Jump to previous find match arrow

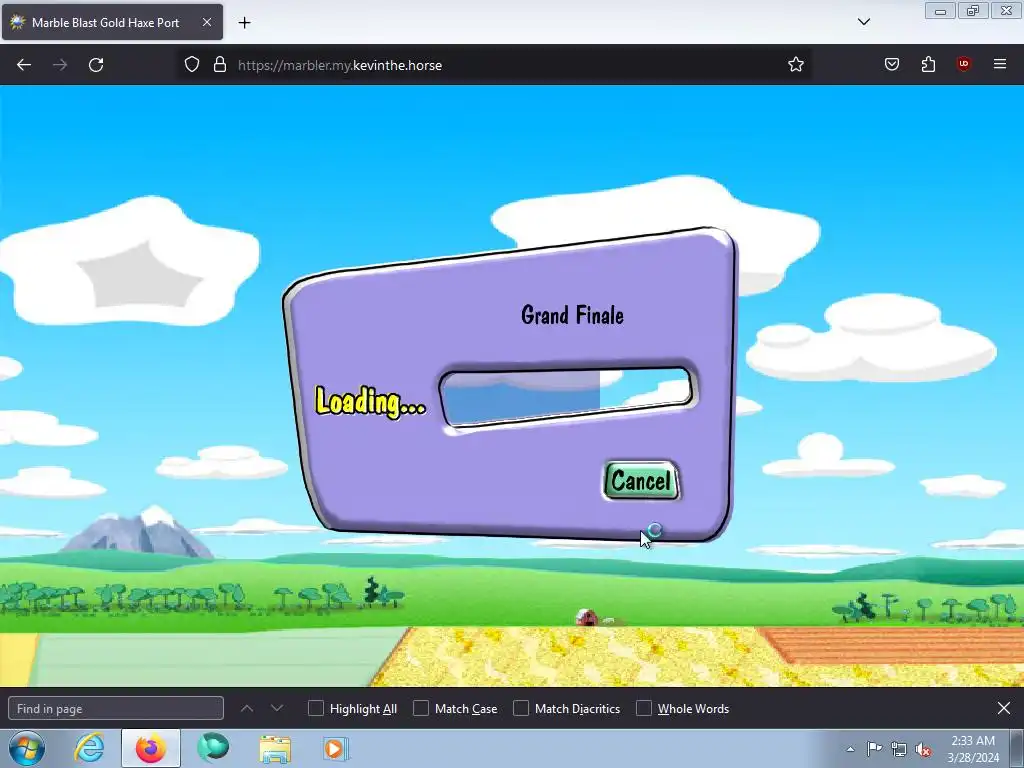point(247,709)
